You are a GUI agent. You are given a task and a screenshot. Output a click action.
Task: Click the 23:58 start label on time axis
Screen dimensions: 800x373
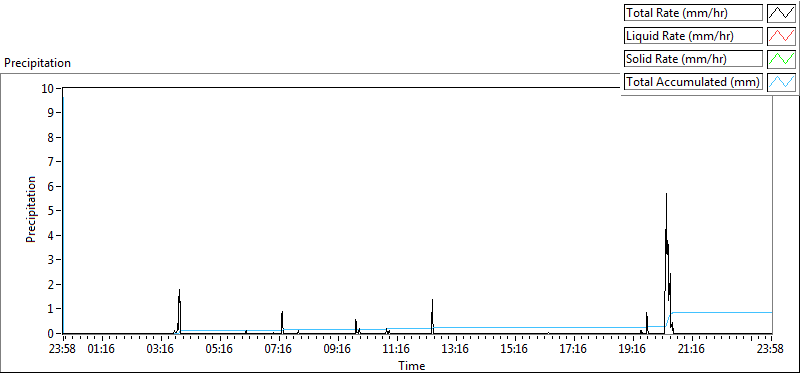pyautogui.click(x=63, y=350)
